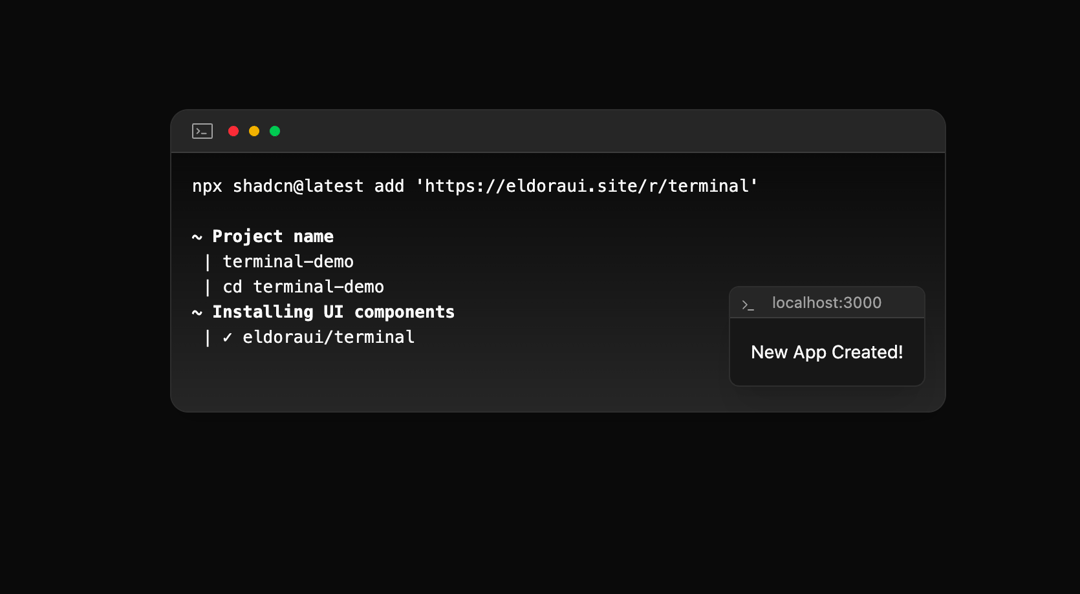Click the New App Created! message
The width and height of the screenshot is (1080, 594).
tap(827, 352)
